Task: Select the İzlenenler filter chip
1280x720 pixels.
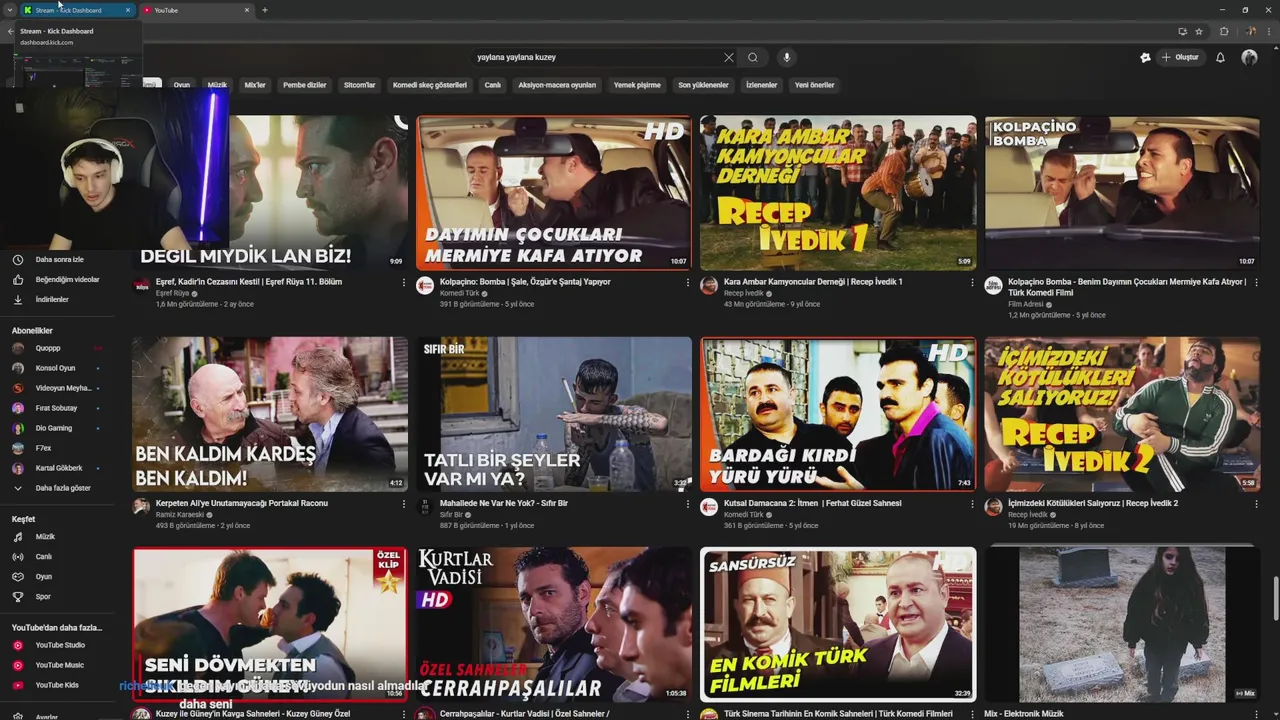Action: (762, 85)
